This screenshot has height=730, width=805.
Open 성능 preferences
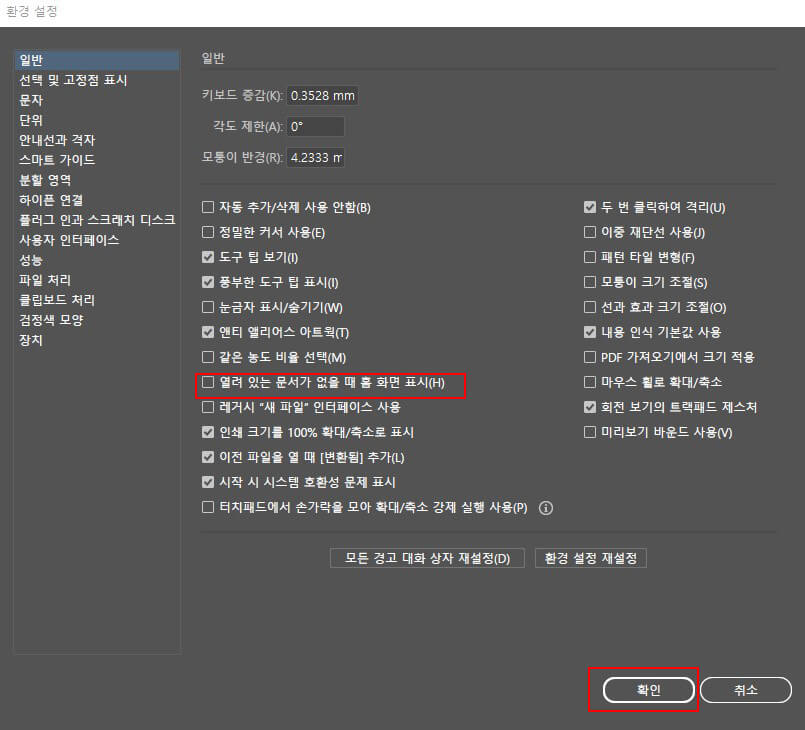[97, 260]
